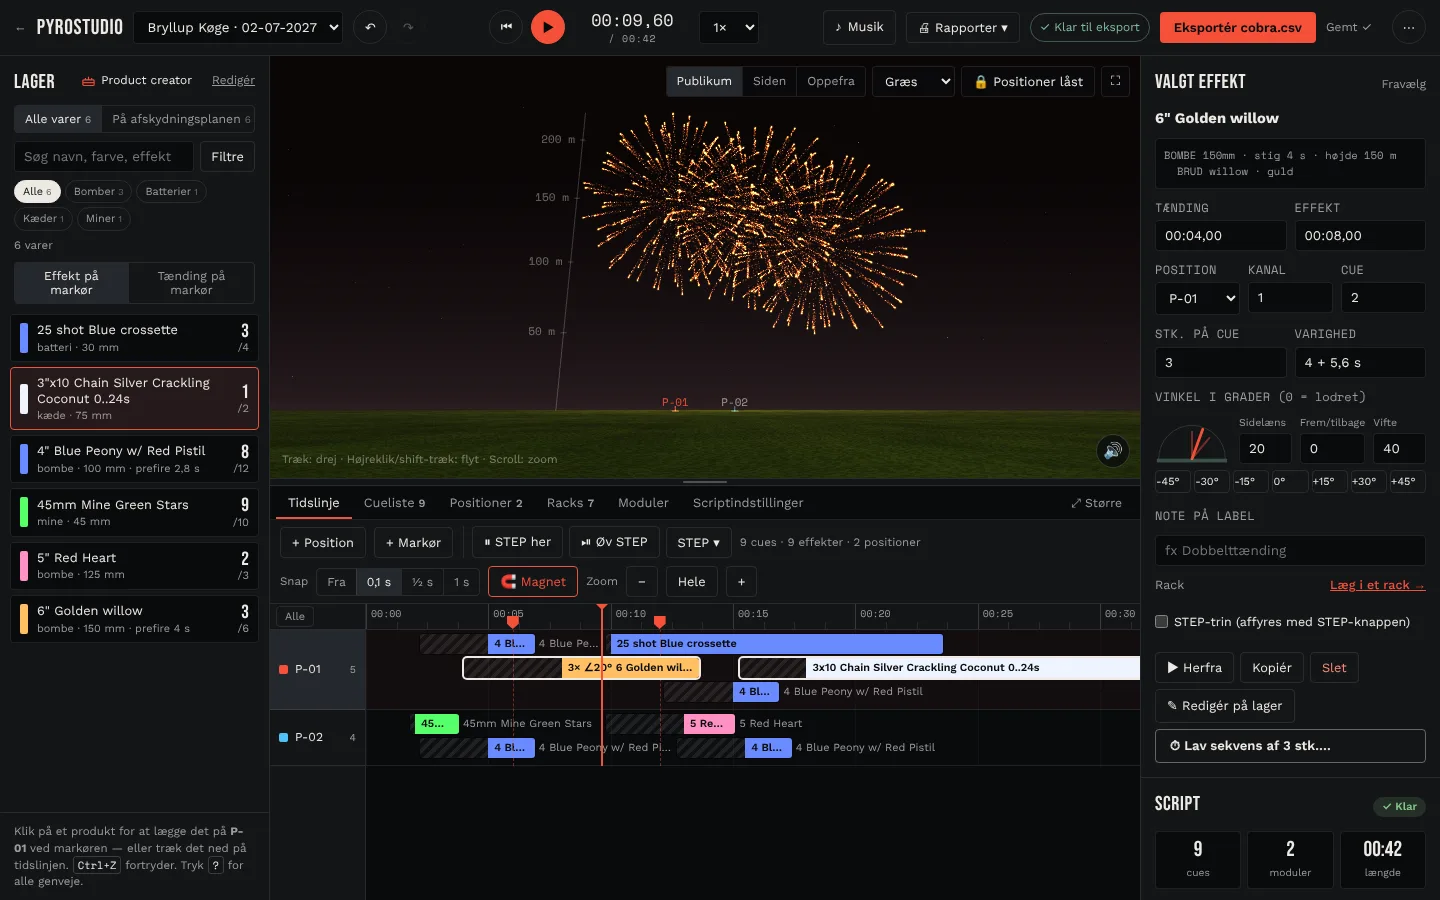Open the more options ellipsis menu
Viewport: 1440px width, 900px height.
point(1408,27)
